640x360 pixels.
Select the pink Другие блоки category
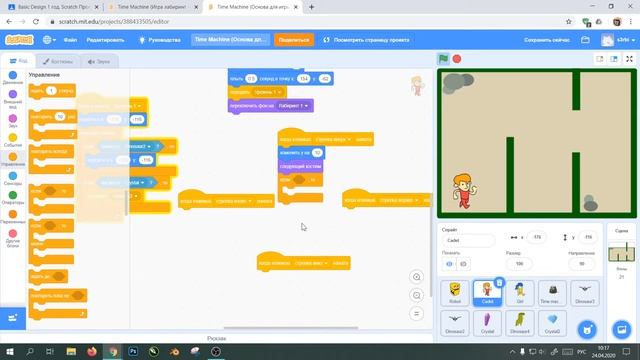pos(13,239)
